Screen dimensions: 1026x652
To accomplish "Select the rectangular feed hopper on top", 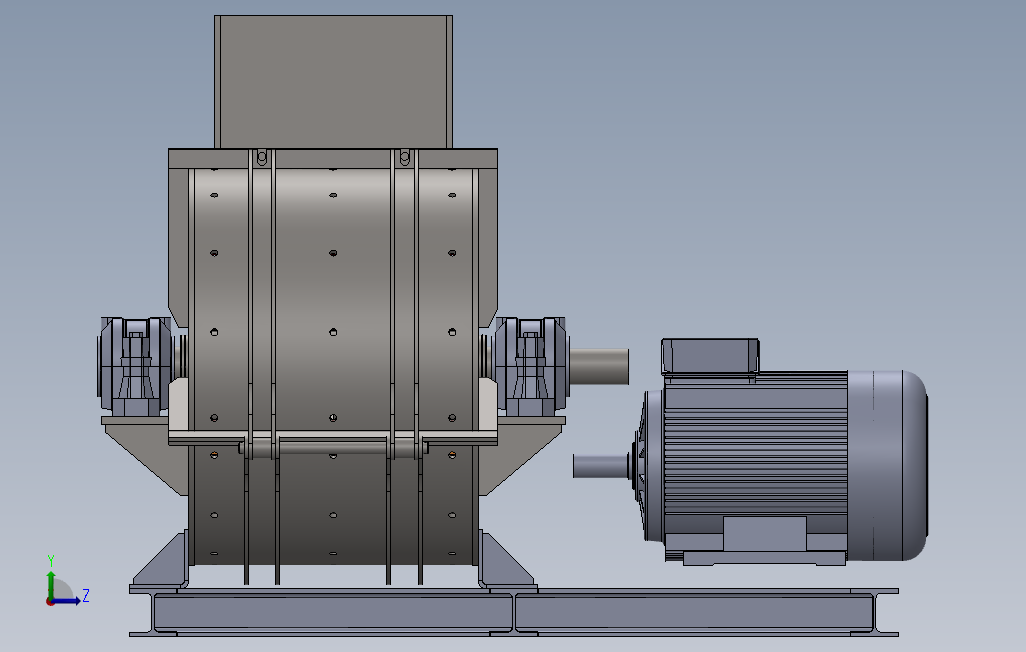I will point(334,82).
